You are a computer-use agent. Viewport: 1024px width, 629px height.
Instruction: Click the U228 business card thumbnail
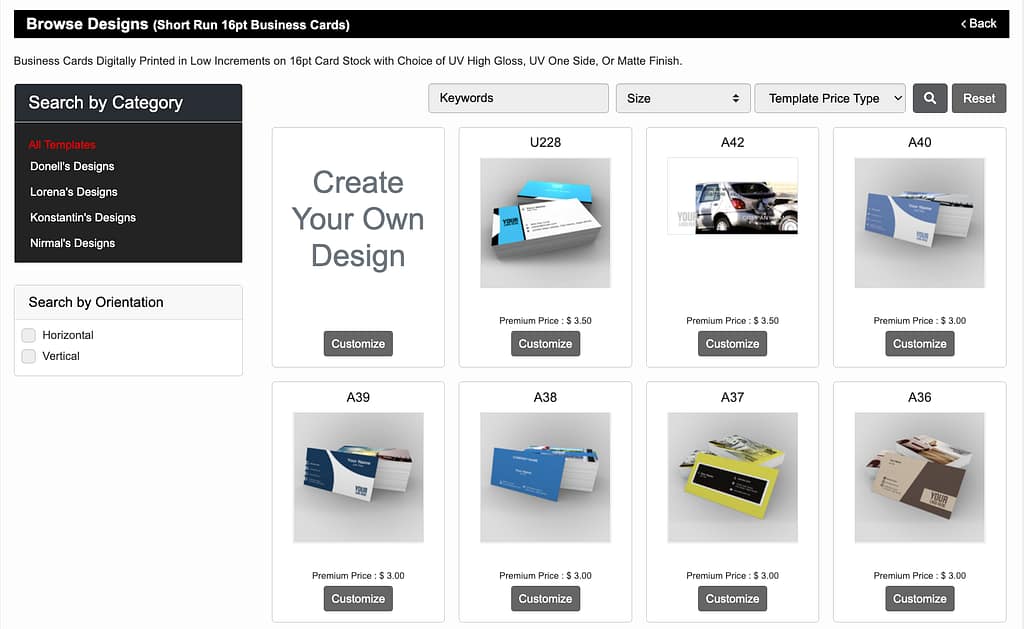pos(545,223)
